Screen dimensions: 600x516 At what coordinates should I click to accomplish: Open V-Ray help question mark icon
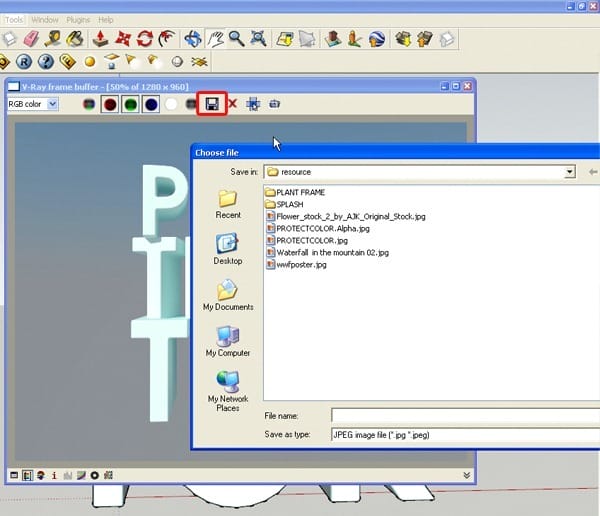pyautogui.click(x=46, y=62)
